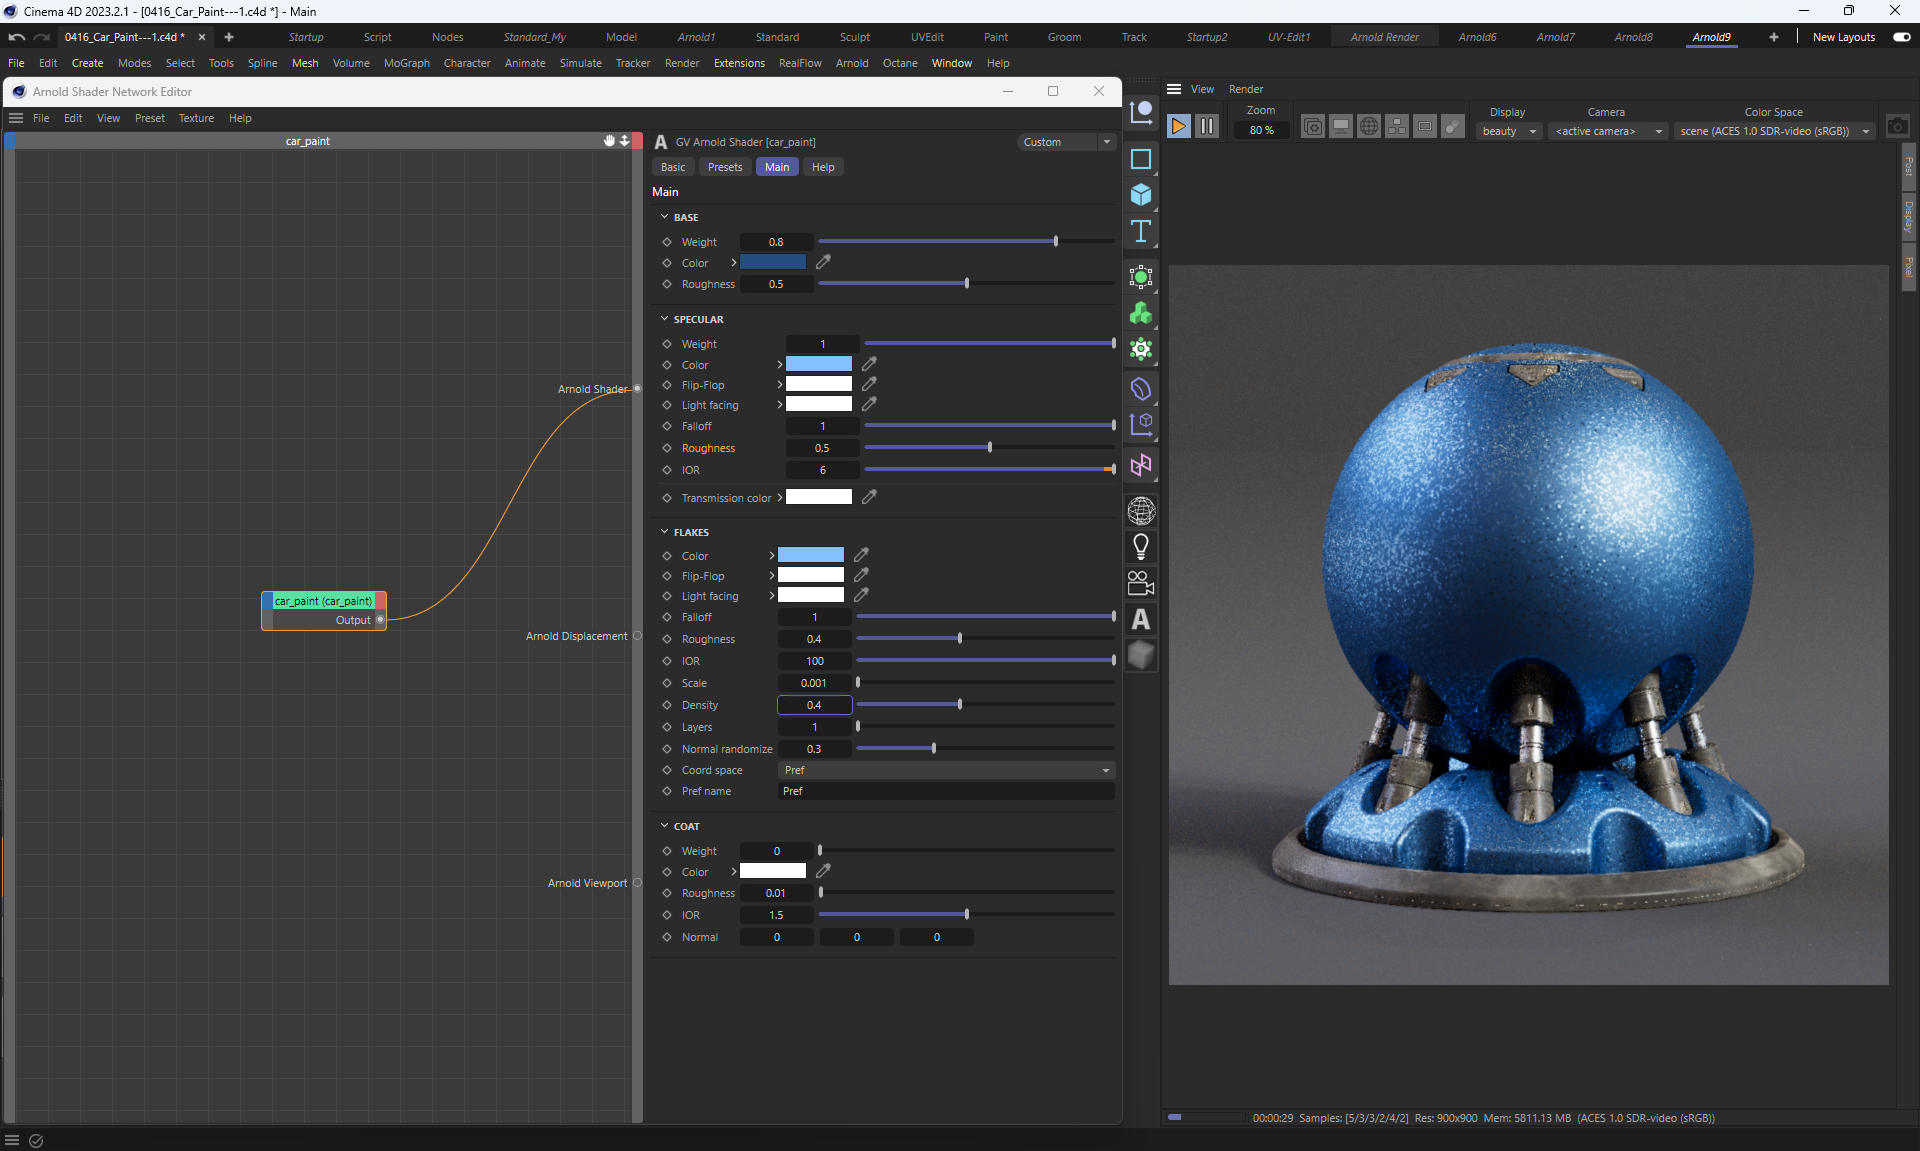Image resolution: width=1920 pixels, height=1151 pixels.
Task: Collapse the FLAKES section
Action: tap(664, 532)
